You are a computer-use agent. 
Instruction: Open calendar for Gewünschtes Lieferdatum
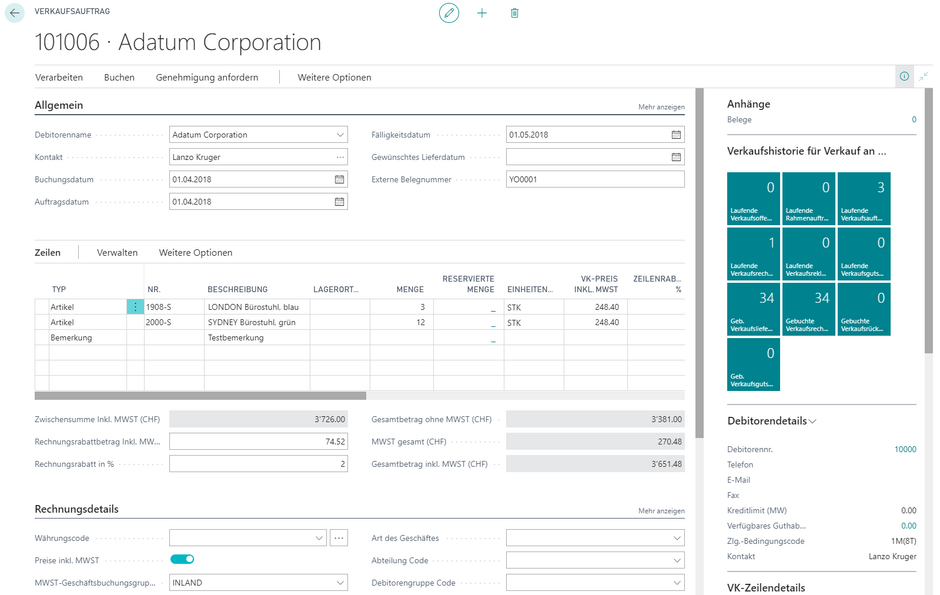676,157
